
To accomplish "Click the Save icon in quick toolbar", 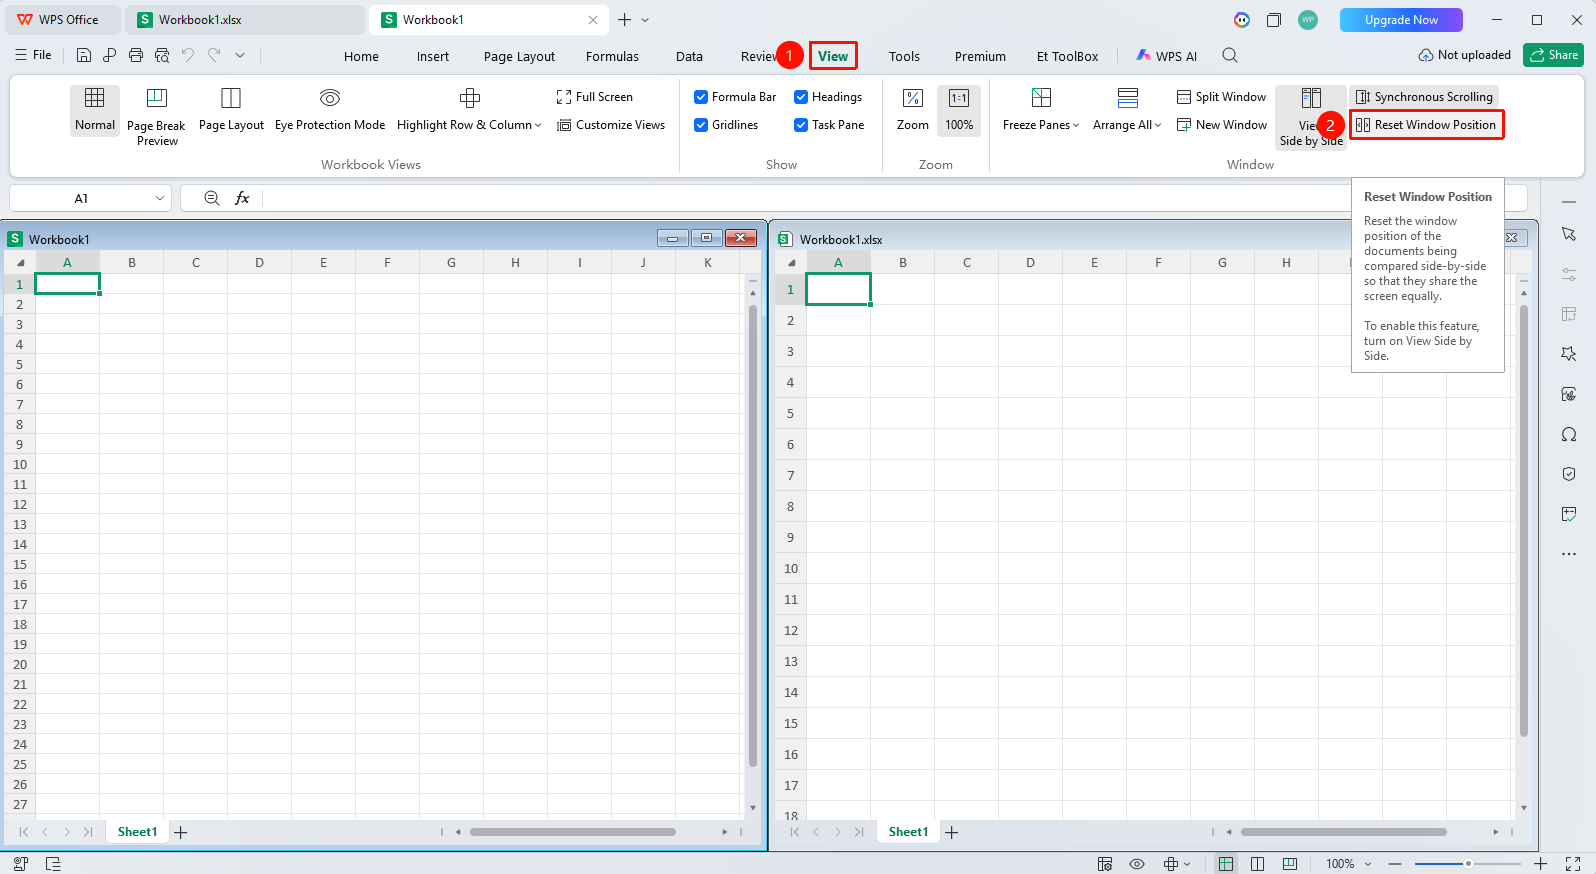I will 84,55.
